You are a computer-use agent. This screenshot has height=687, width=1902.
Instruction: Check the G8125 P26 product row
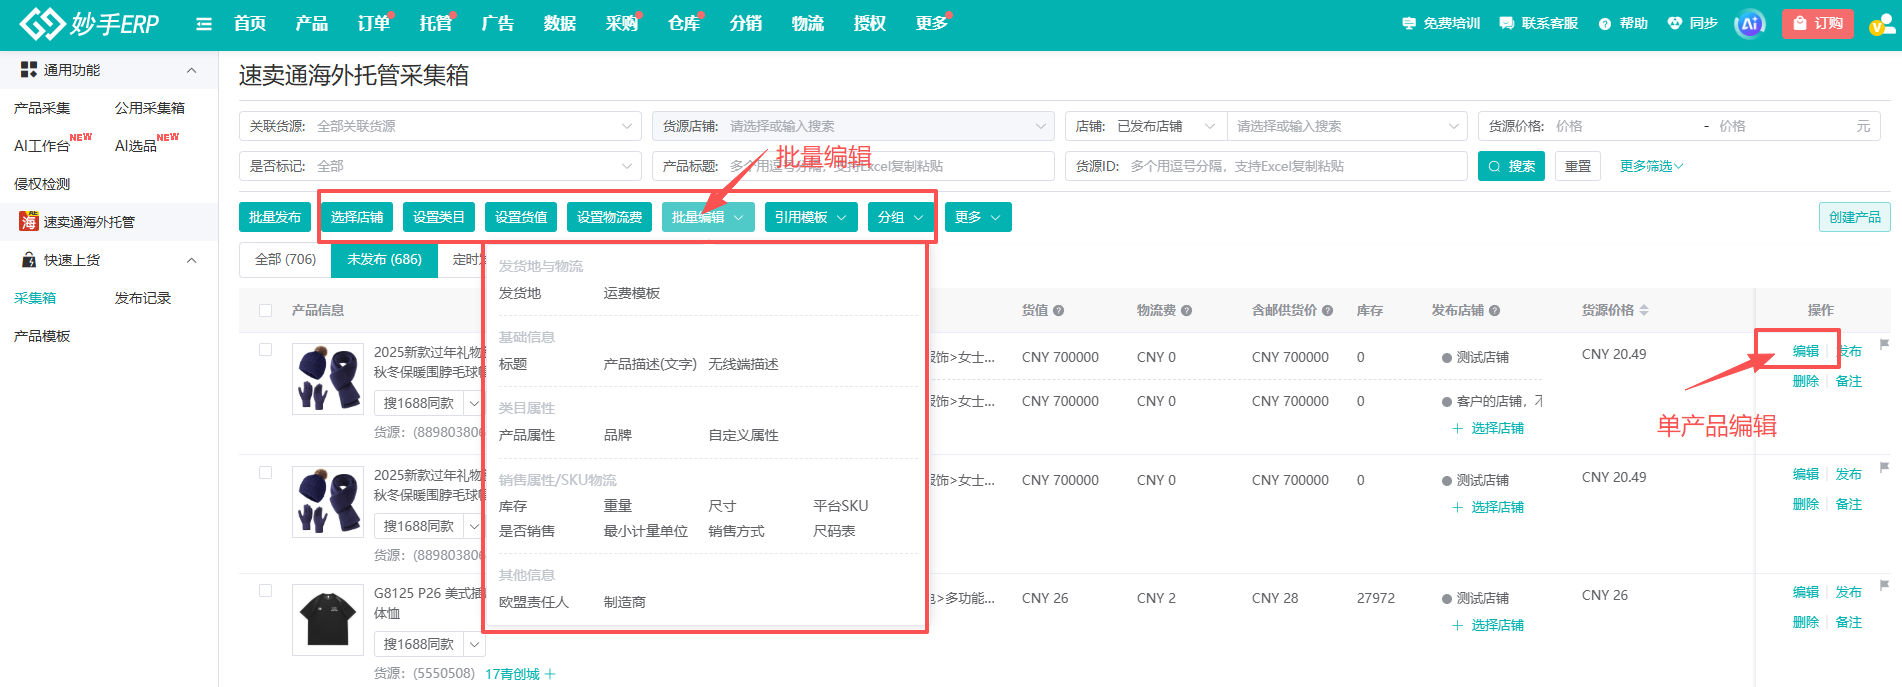pos(265,591)
